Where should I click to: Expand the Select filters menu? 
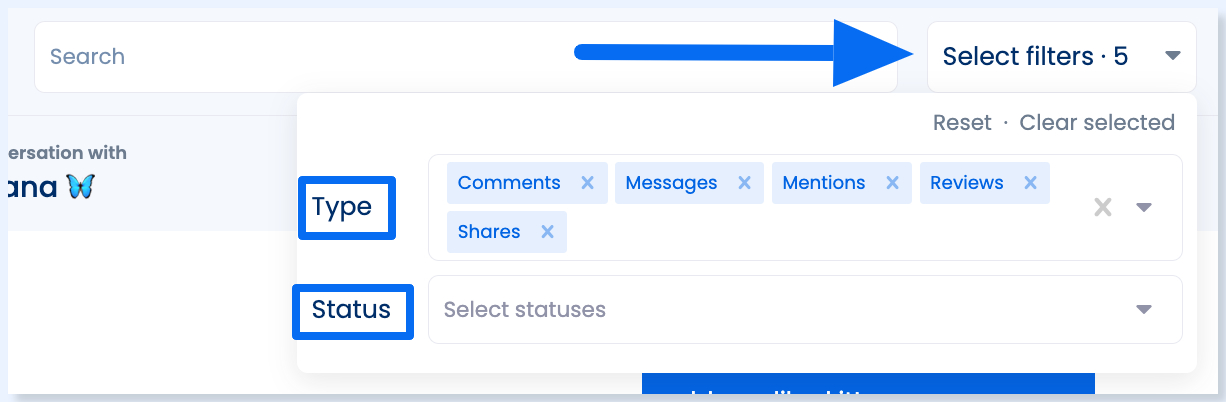(x=1062, y=57)
